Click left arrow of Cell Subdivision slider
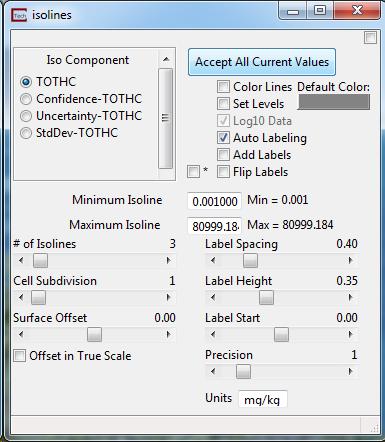Screen dimensions: 385x442 tap(21, 297)
